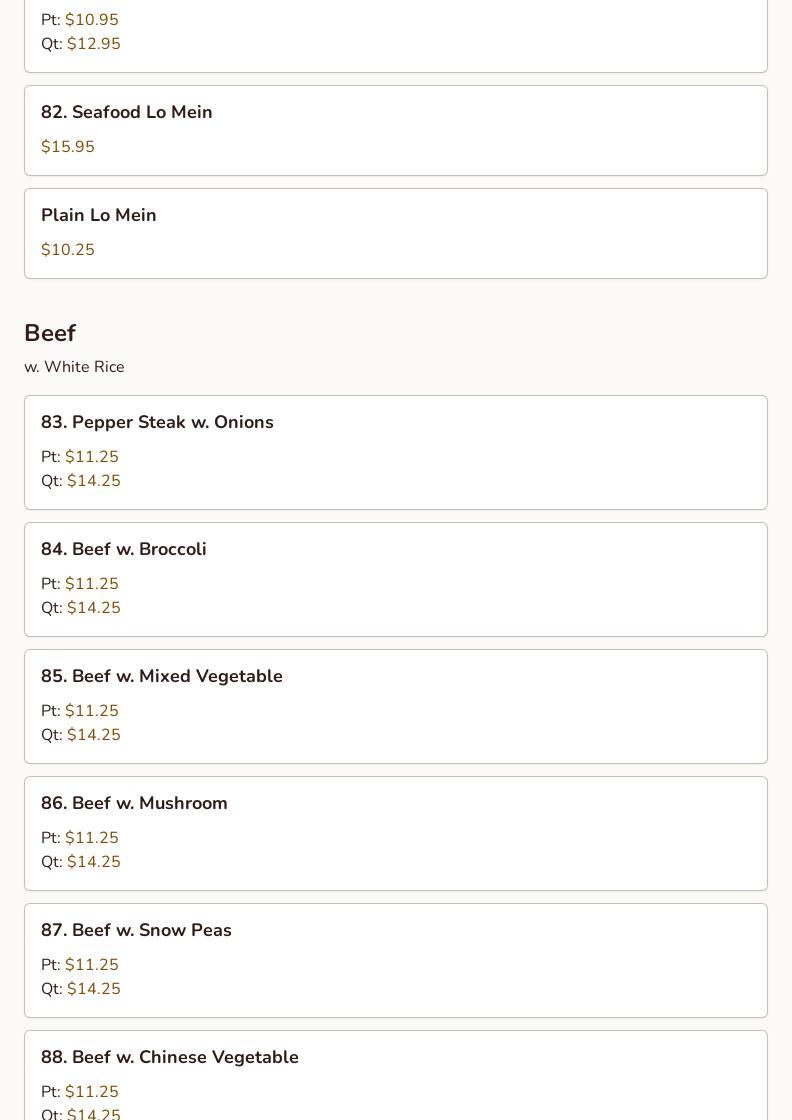Select Qt price for Beef w. Mixed Vegetable
The image size is (792, 1120).
point(81,735)
